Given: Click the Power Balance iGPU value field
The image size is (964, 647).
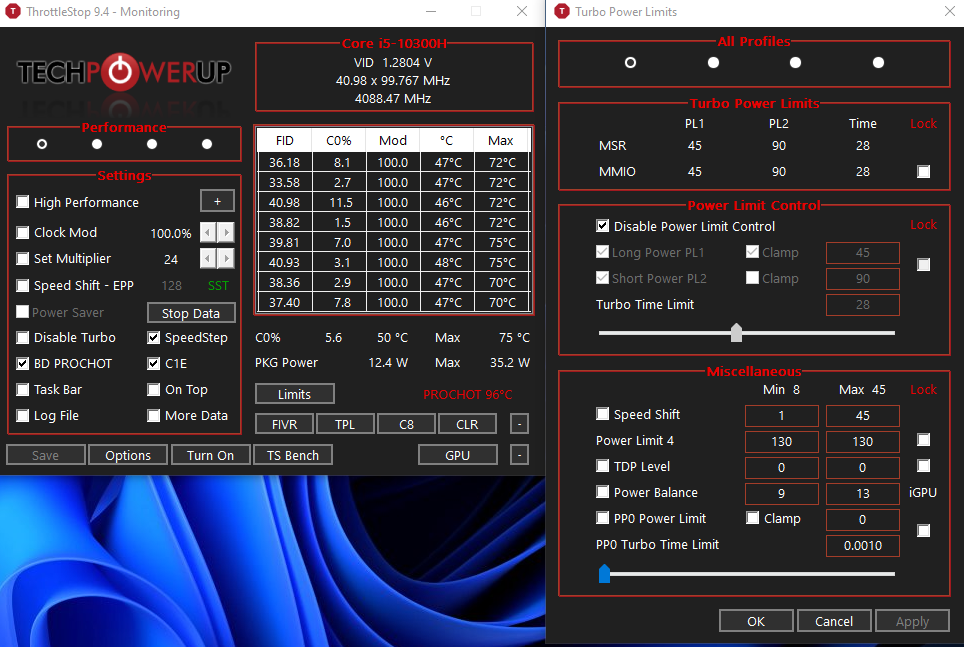Looking at the screenshot, I should point(863,493).
